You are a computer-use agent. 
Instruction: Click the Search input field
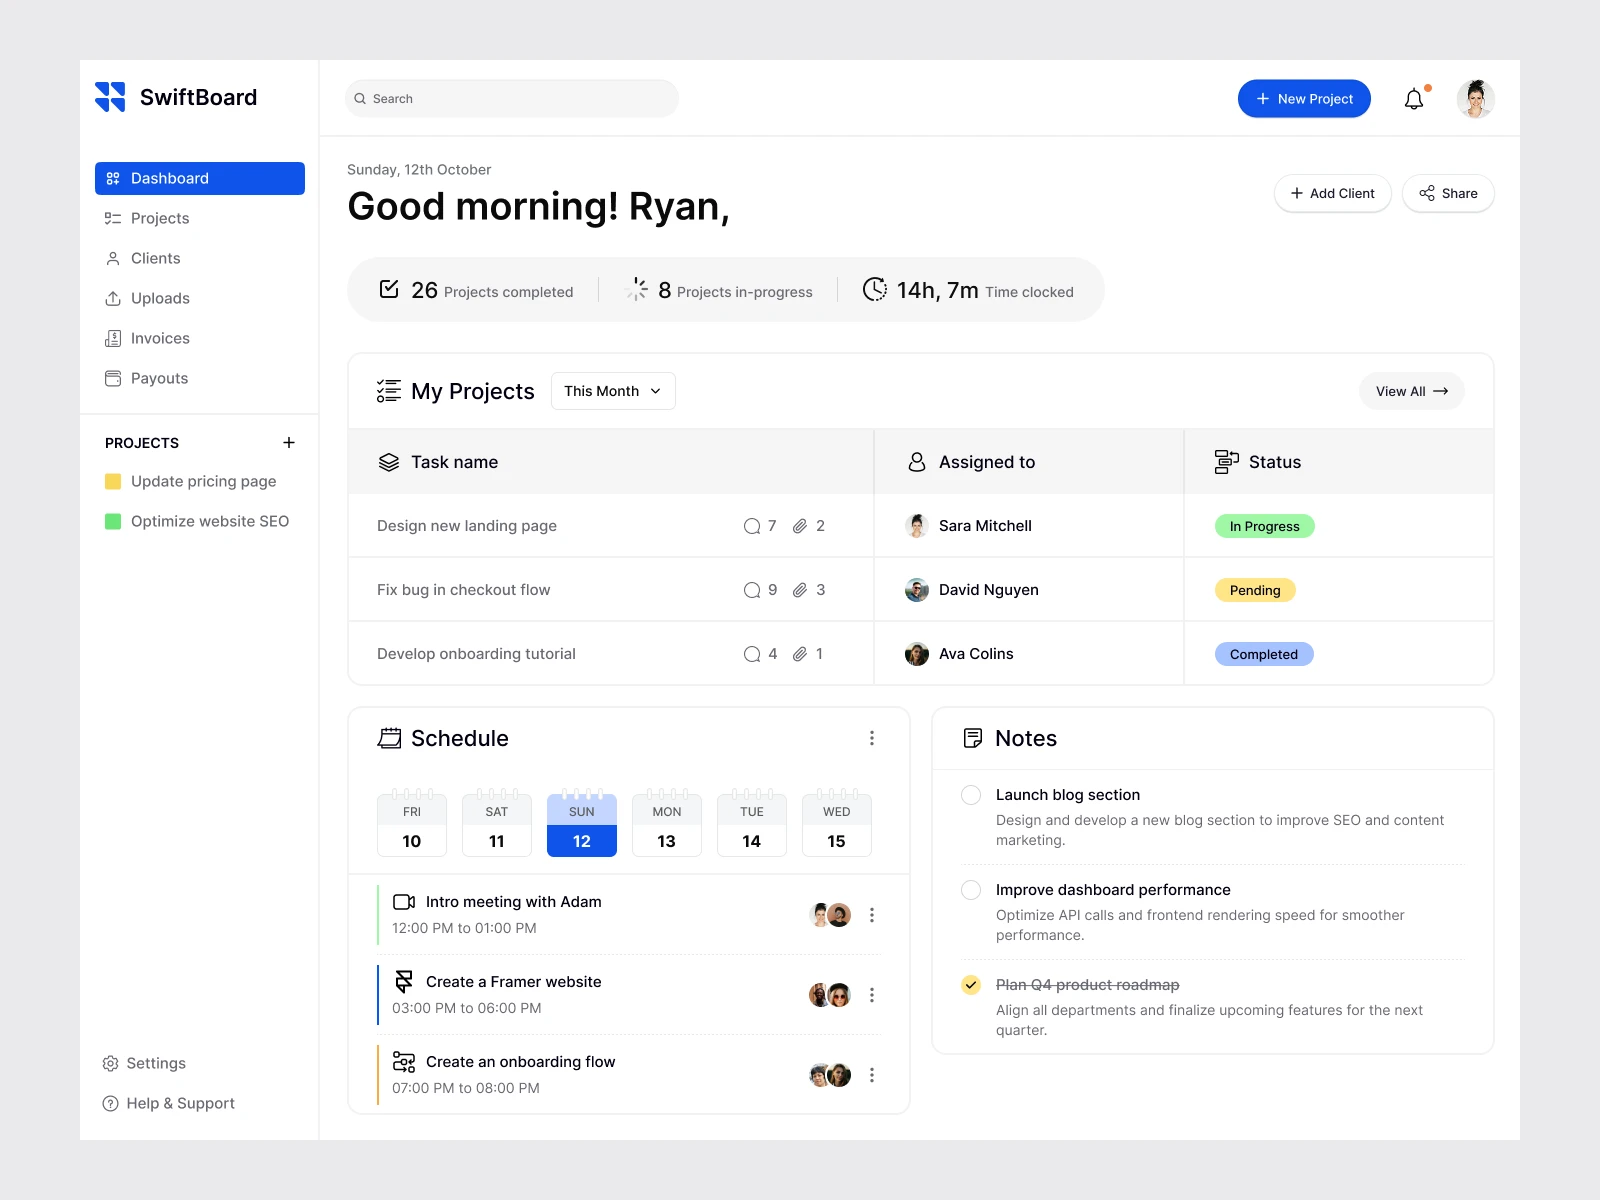[512, 99]
